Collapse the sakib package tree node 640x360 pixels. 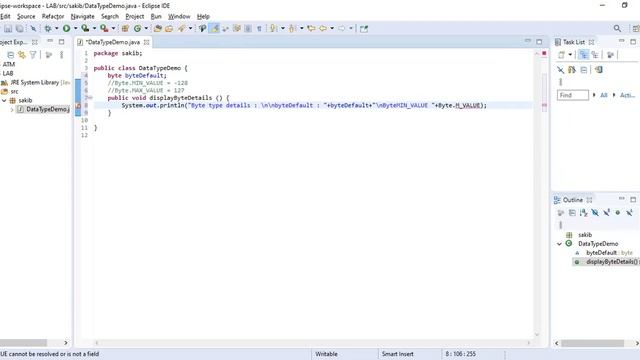tap(4, 100)
